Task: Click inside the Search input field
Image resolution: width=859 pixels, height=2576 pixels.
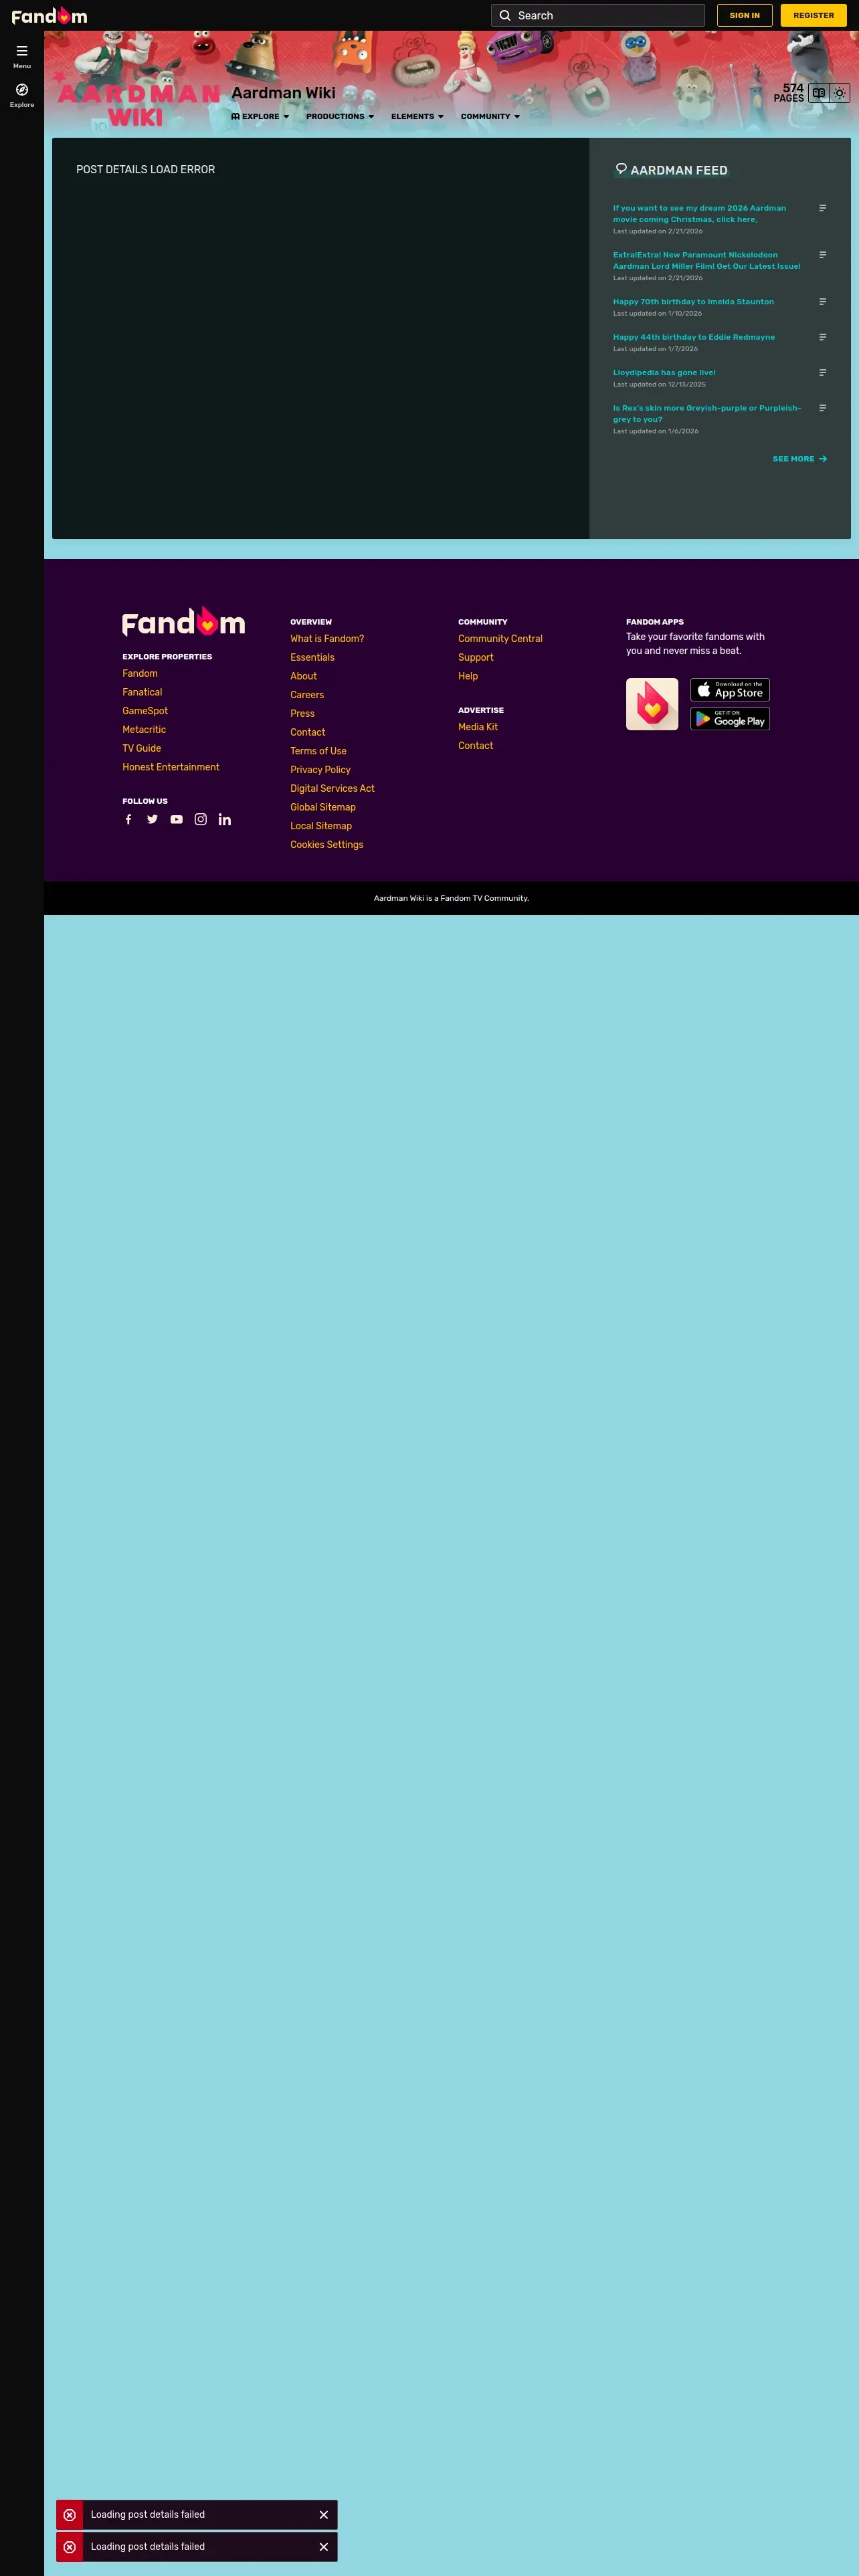Action: tap(598, 16)
